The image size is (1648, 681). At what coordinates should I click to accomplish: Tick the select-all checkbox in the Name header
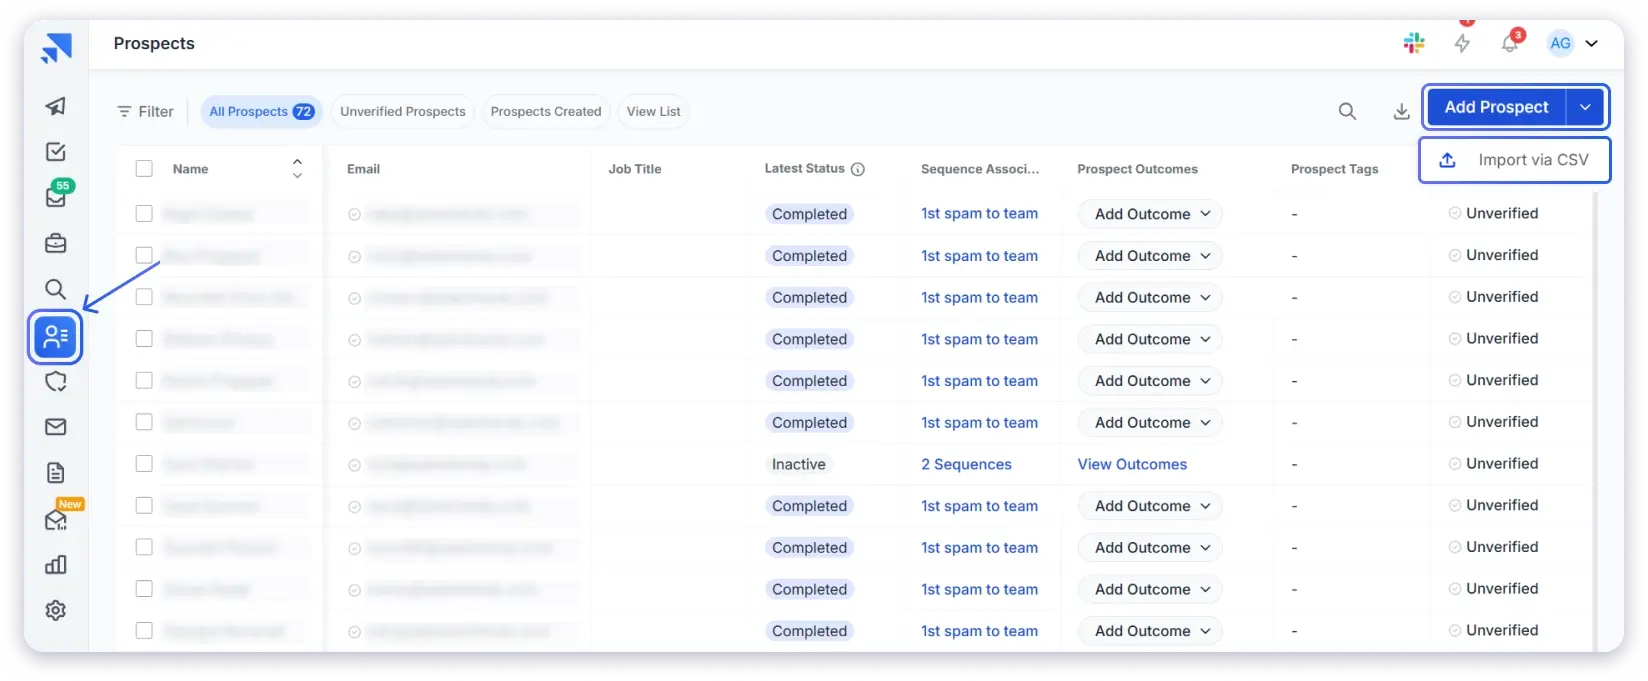[x=144, y=169]
